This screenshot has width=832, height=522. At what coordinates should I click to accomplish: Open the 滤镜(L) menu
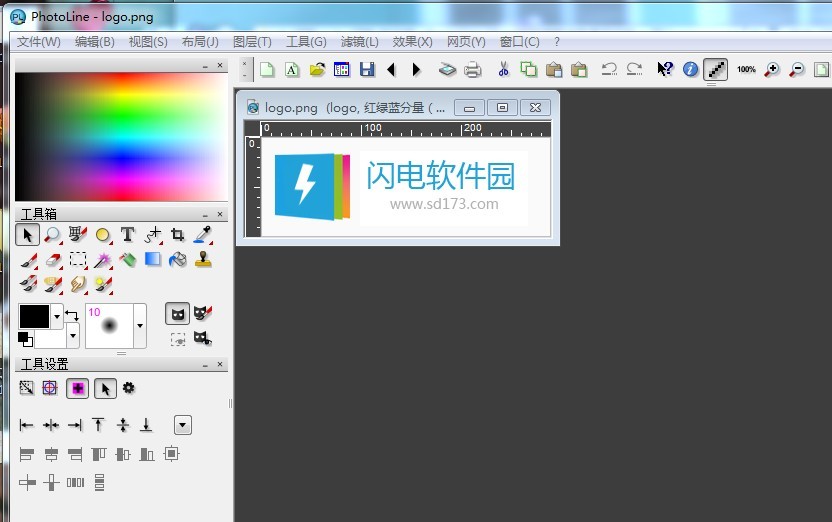[x=359, y=41]
